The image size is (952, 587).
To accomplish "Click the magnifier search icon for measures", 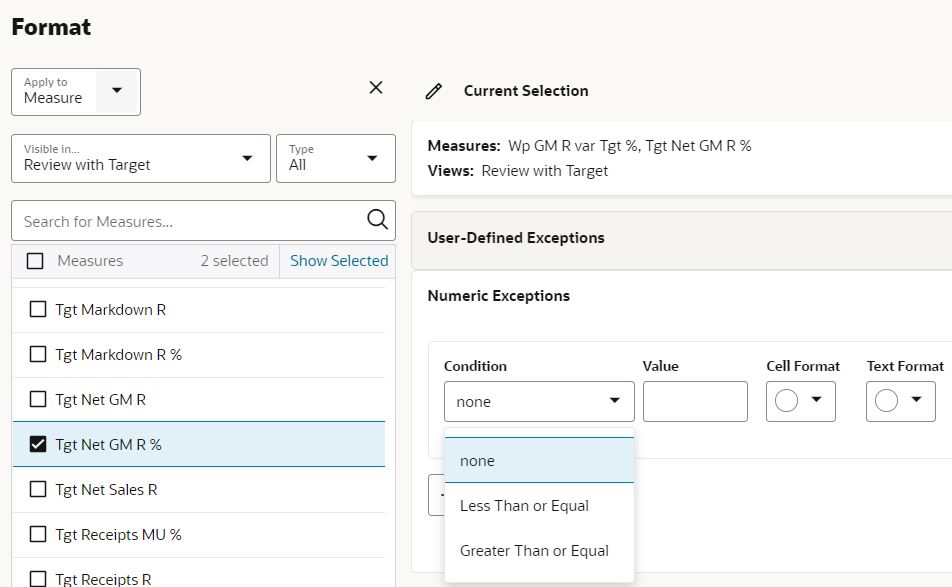I will pos(377,221).
